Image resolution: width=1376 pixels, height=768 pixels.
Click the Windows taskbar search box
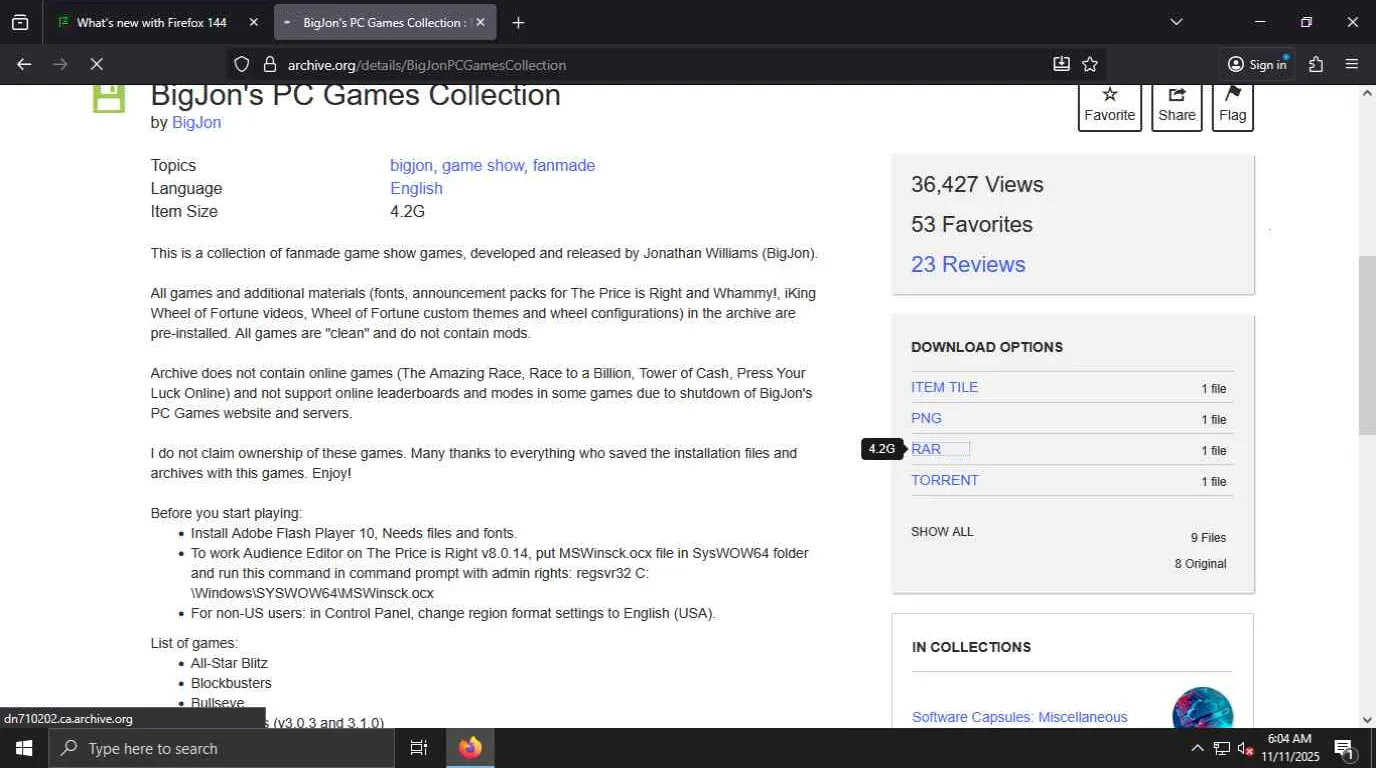220,748
